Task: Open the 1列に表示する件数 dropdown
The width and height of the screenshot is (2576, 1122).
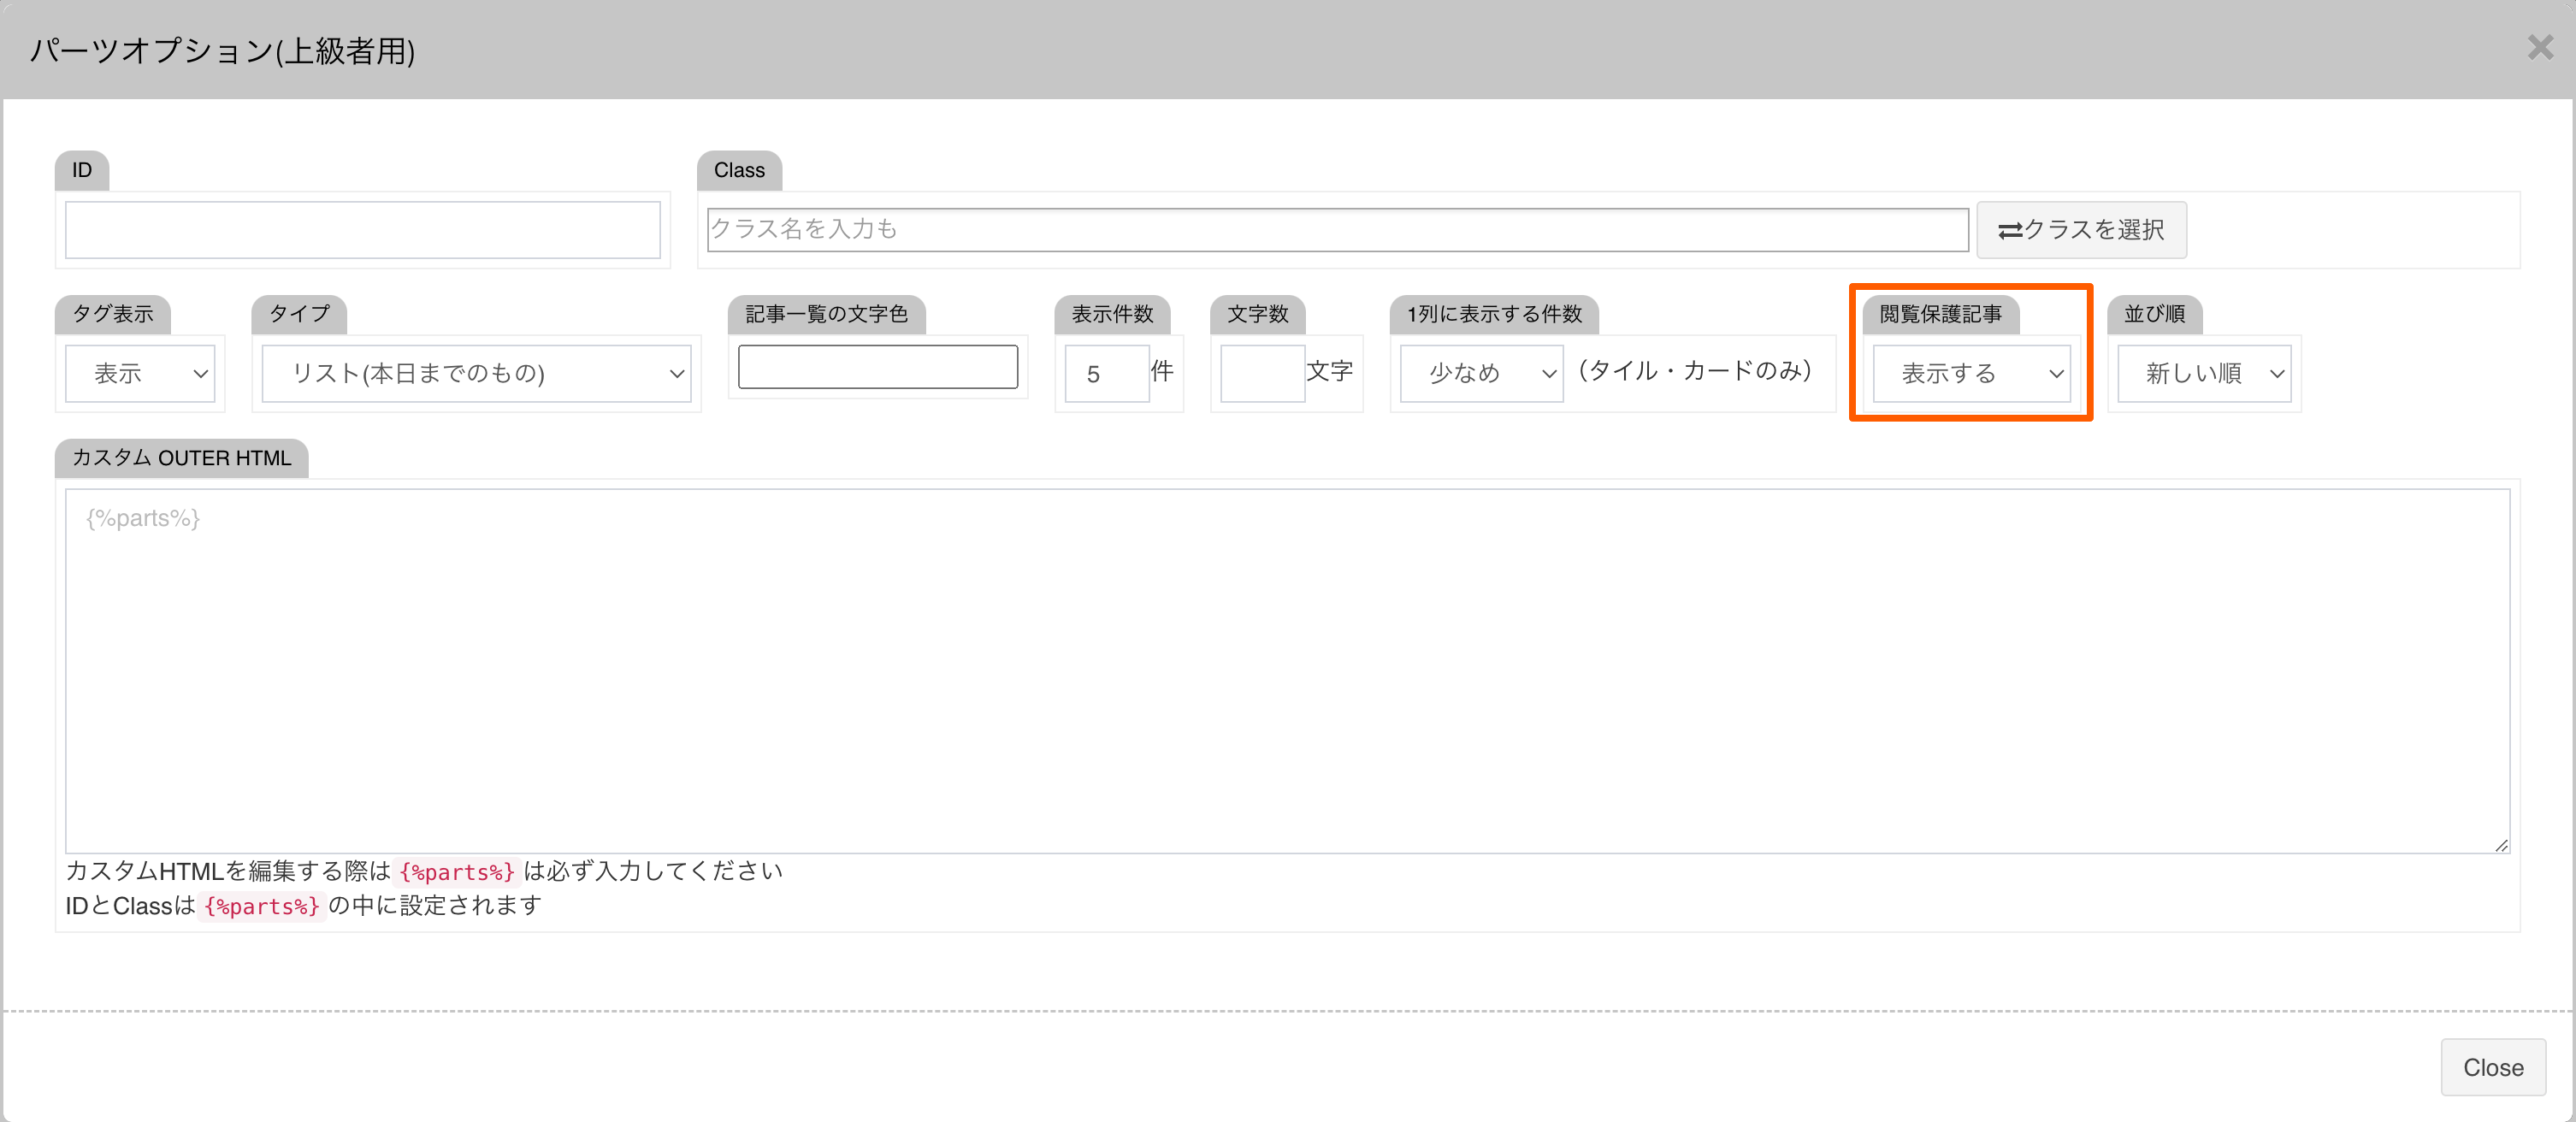Action: [x=1482, y=373]
